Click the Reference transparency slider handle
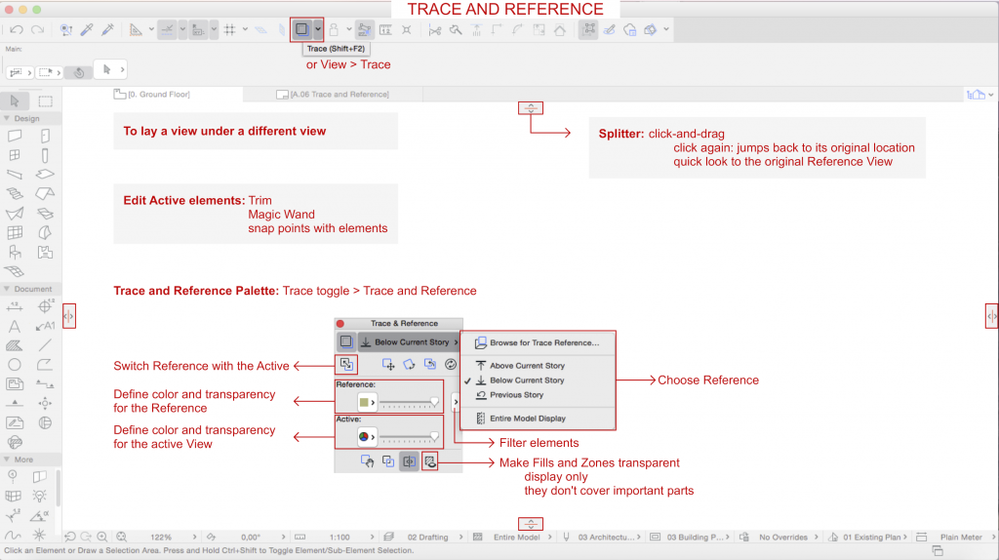The width and height of the screenshot is (999, 560). 435,402
